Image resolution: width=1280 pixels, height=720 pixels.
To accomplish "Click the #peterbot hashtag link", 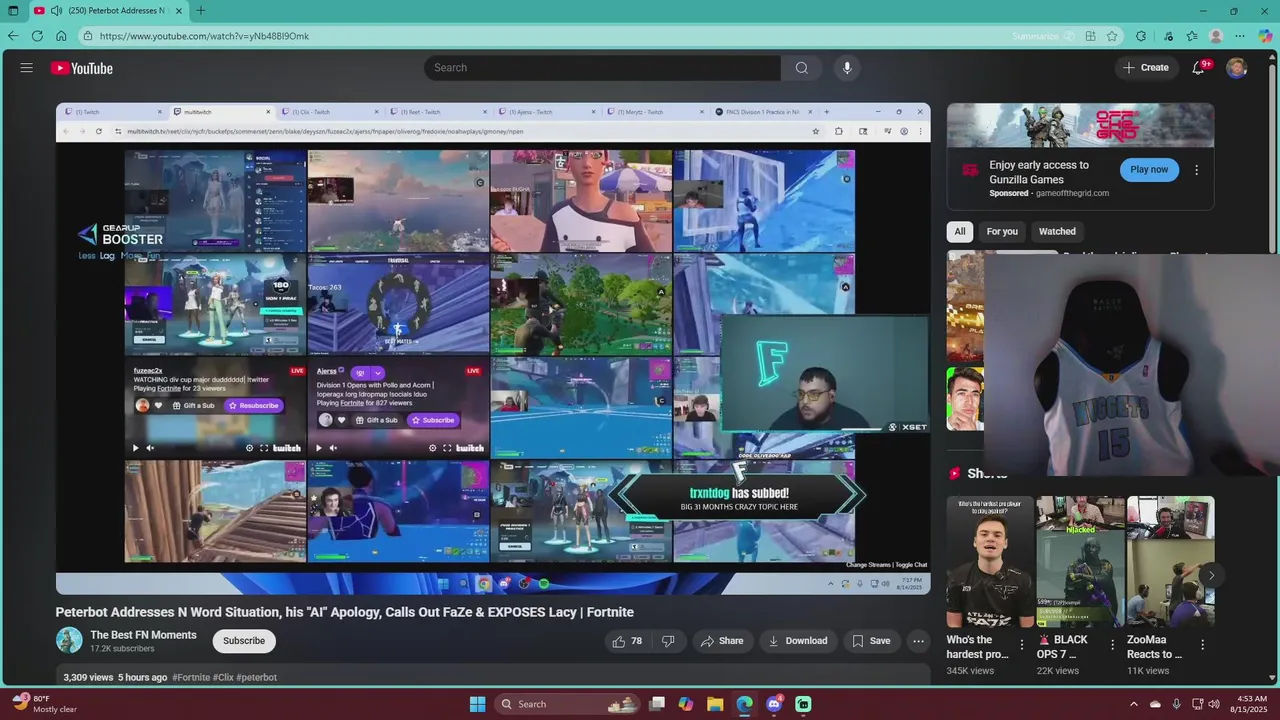I will tap(257, 677).
